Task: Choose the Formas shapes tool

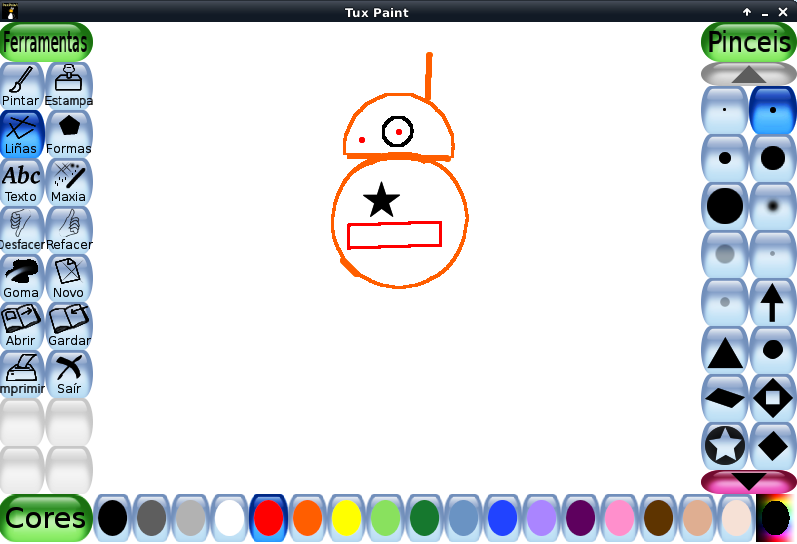Action: tap(69, 134)
